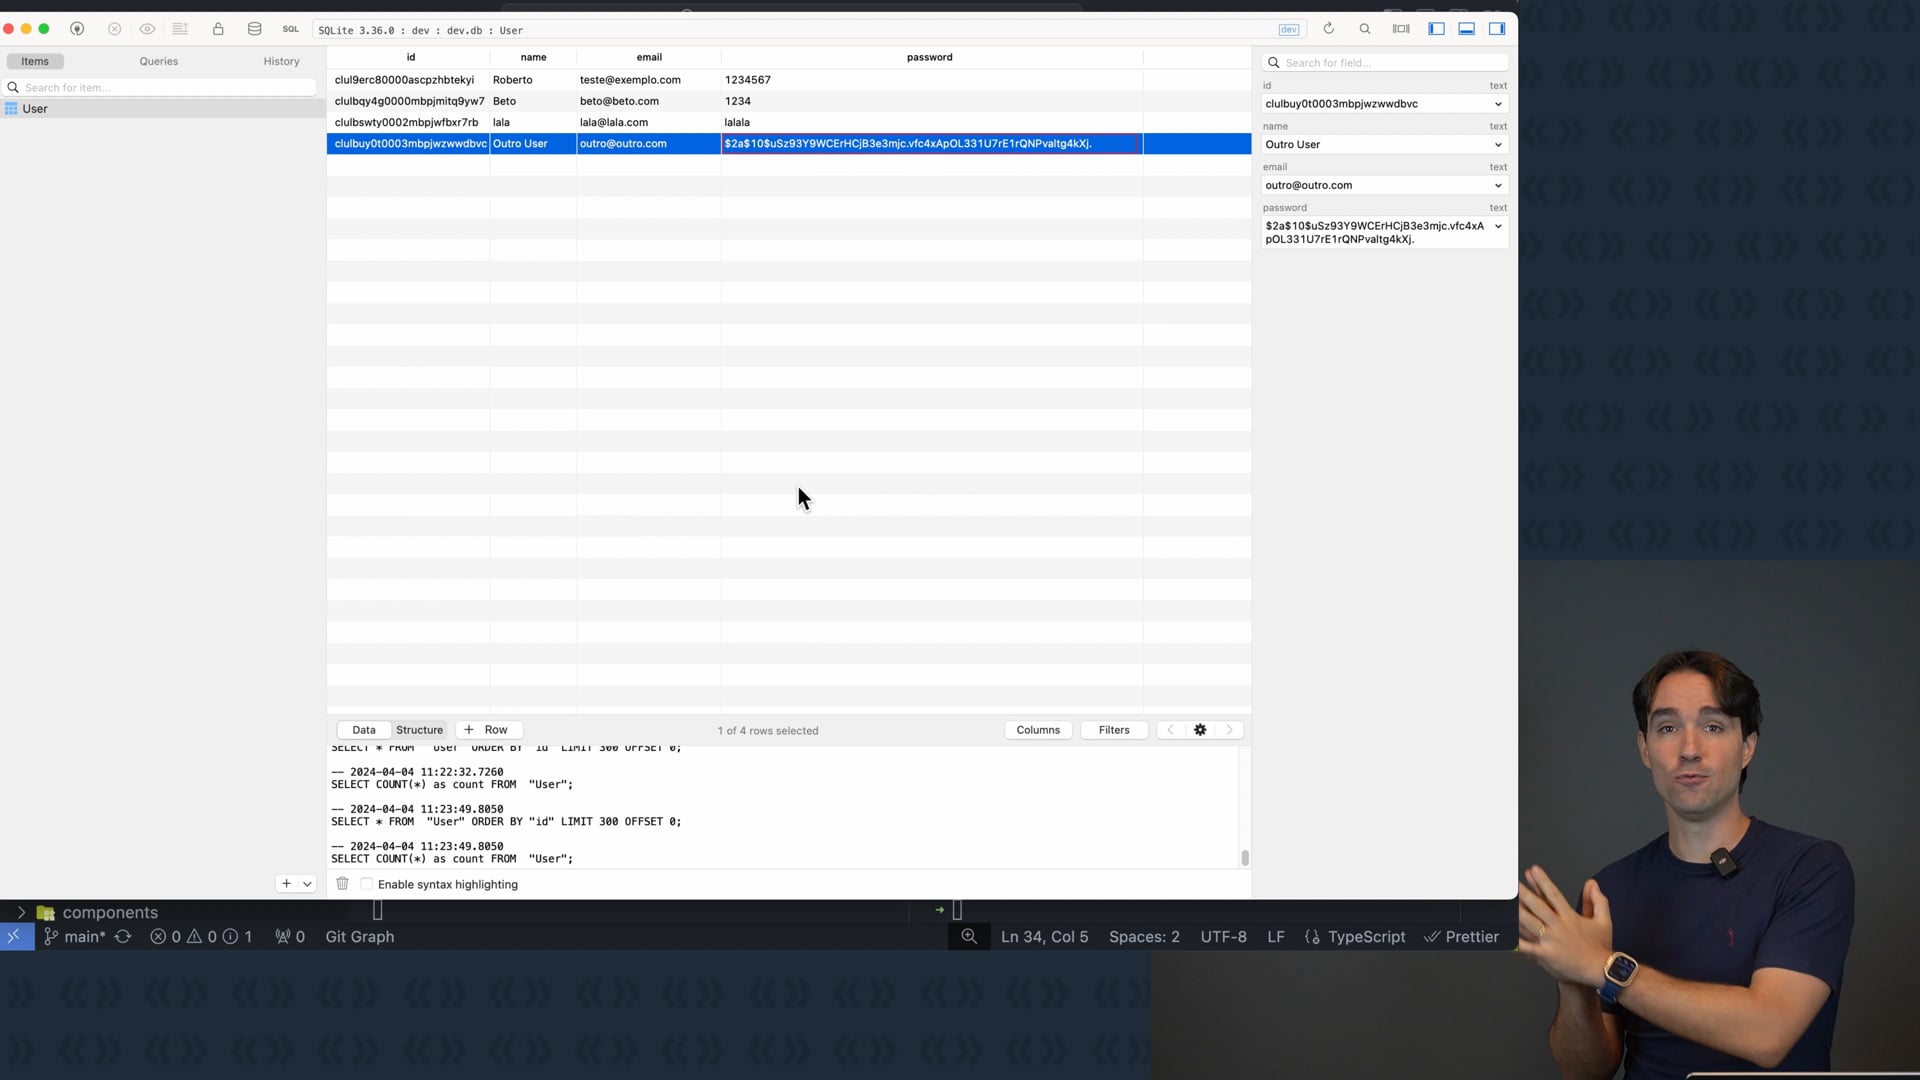Open the database selector cylinder icon
This screenshot has width=1920, height=1080.
click(x=254, y=29)
